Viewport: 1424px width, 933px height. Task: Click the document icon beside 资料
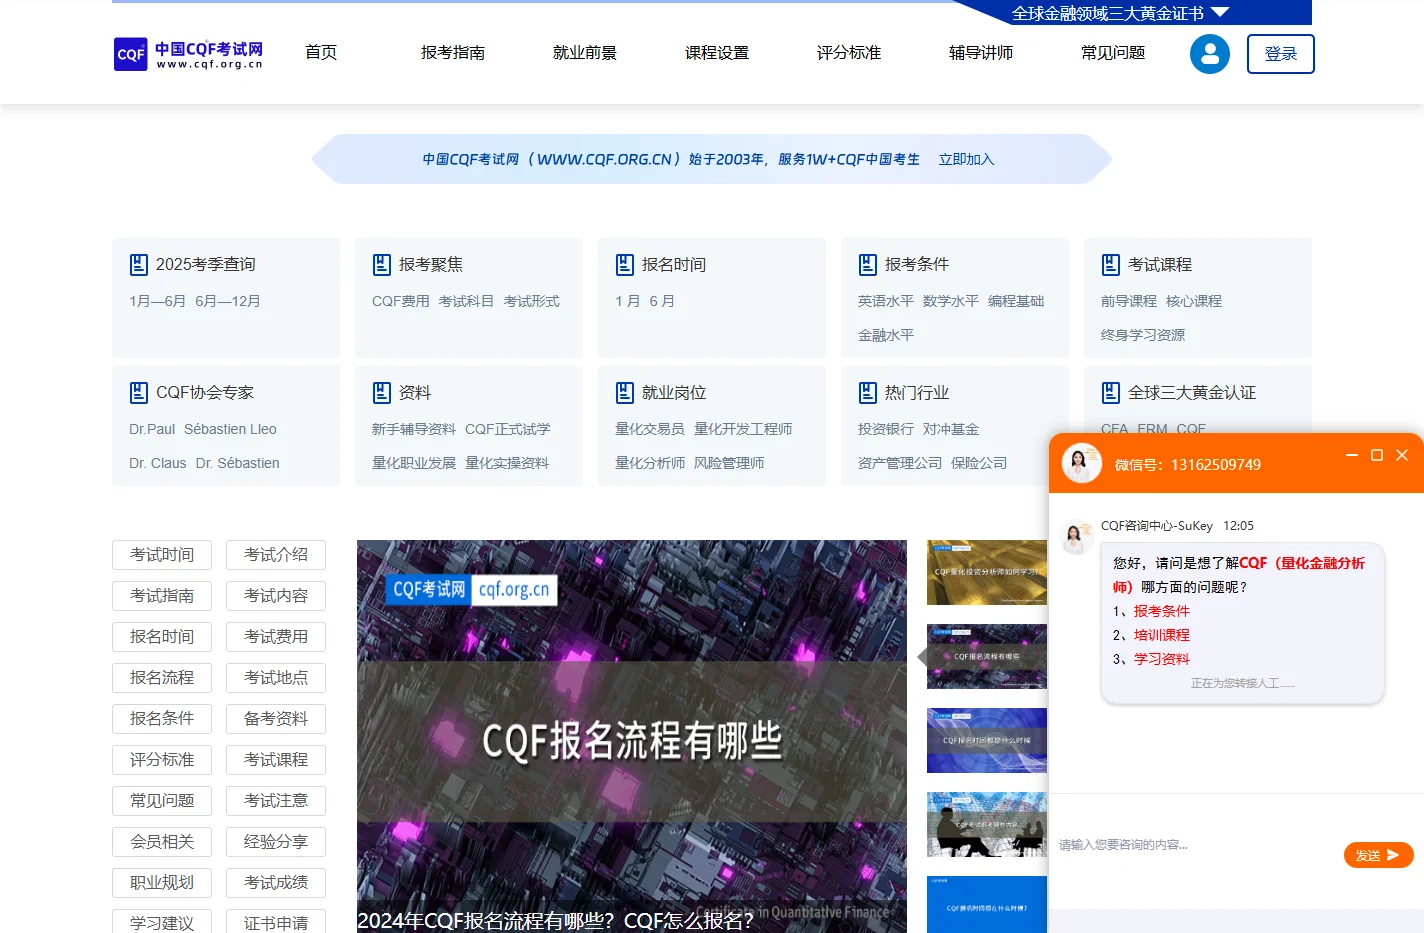pyautogui.click(x=382, y=393)
